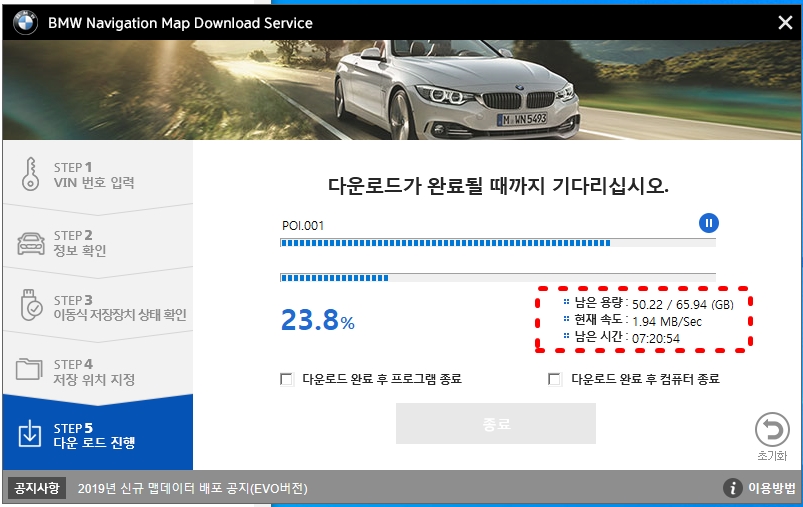Close the BMW Navigation Map Download window
This screenshot has height=507, width=803.
tap(785, 23)
